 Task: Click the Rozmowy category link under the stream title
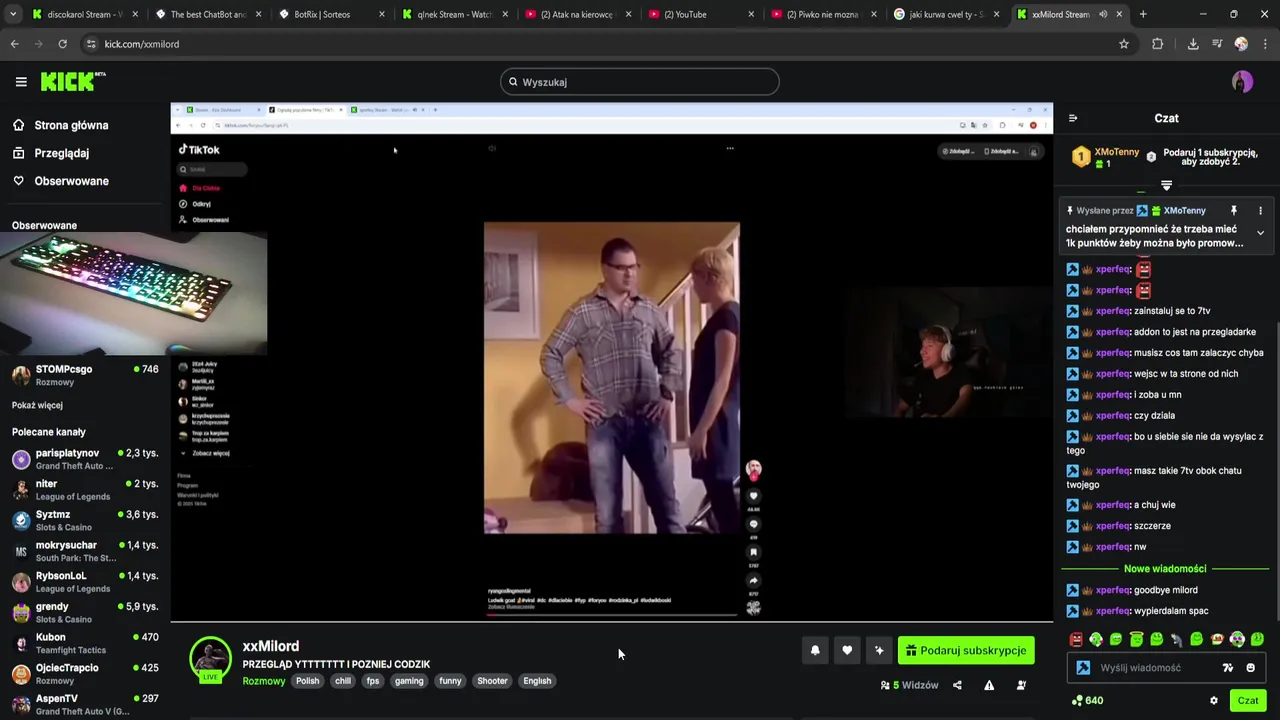[264, 681]
